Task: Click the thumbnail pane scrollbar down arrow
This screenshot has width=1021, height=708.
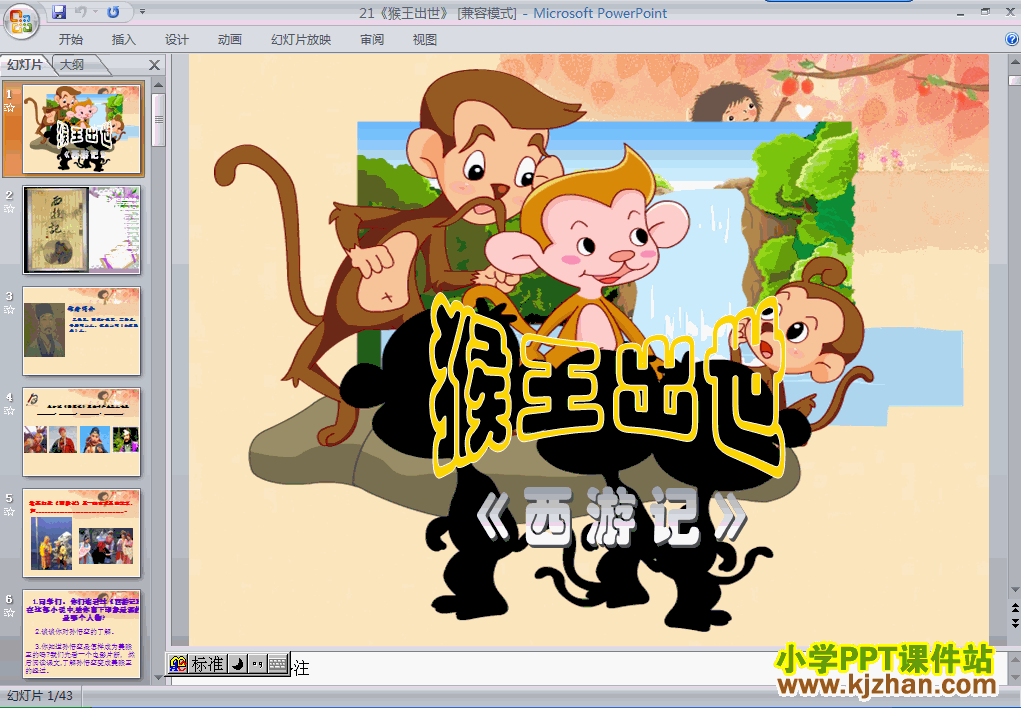Action: pos(158,677)
